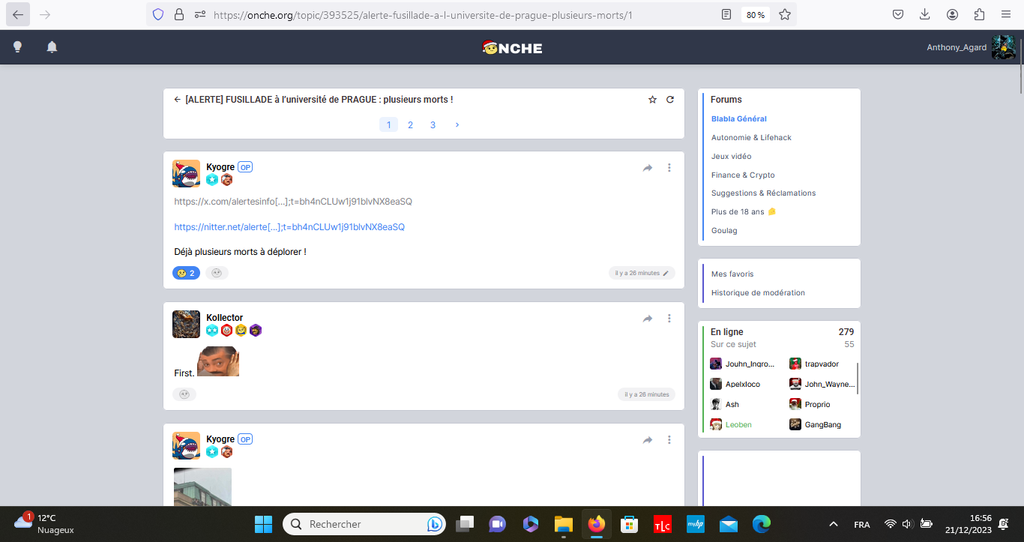Click share arrow on Kollector's post
Image resolution: width=1024 pixels, height=542 pixels.
click(x=648, y=318)
